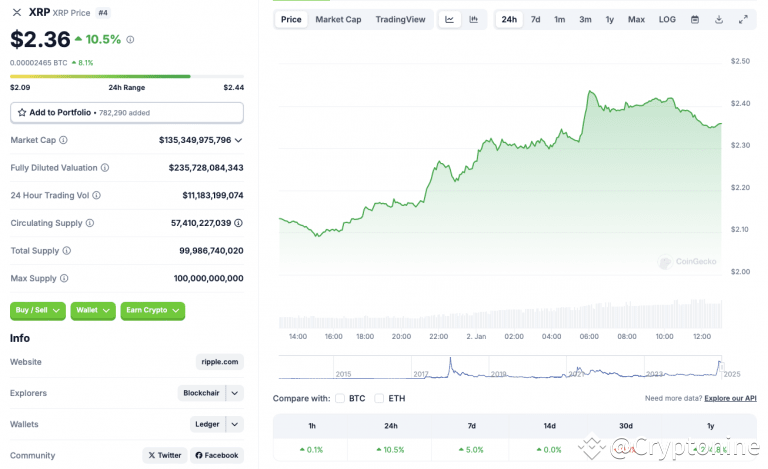Click the 7d 5.0% change cell
Image resolution: width=768 pixels, height=469 pixels.
[x=471, y=450]
